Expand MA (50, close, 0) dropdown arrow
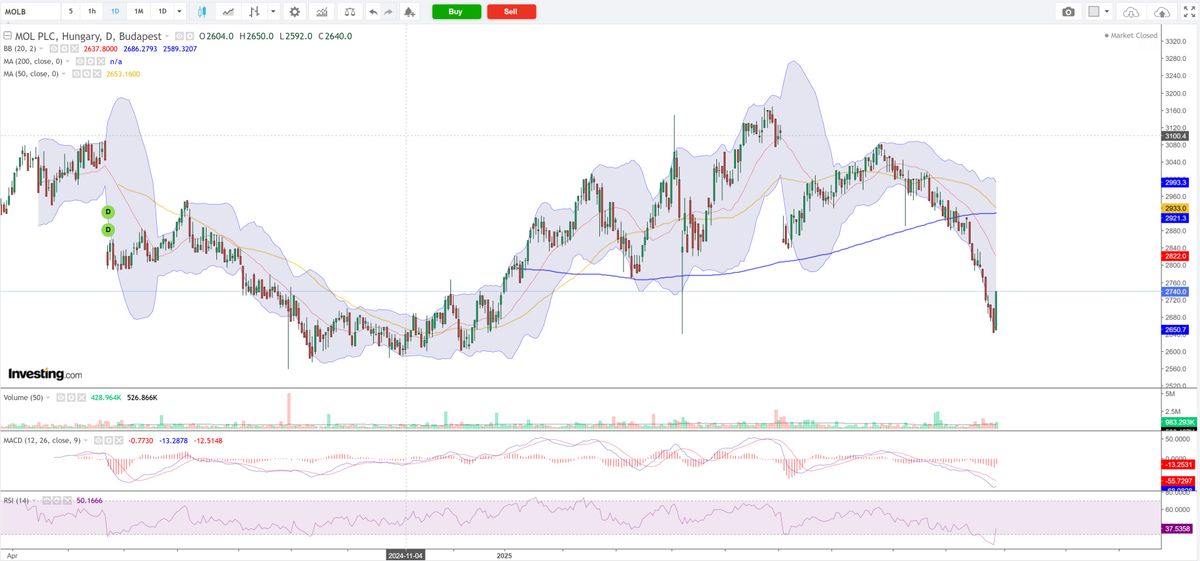 [x=64, y=74]
